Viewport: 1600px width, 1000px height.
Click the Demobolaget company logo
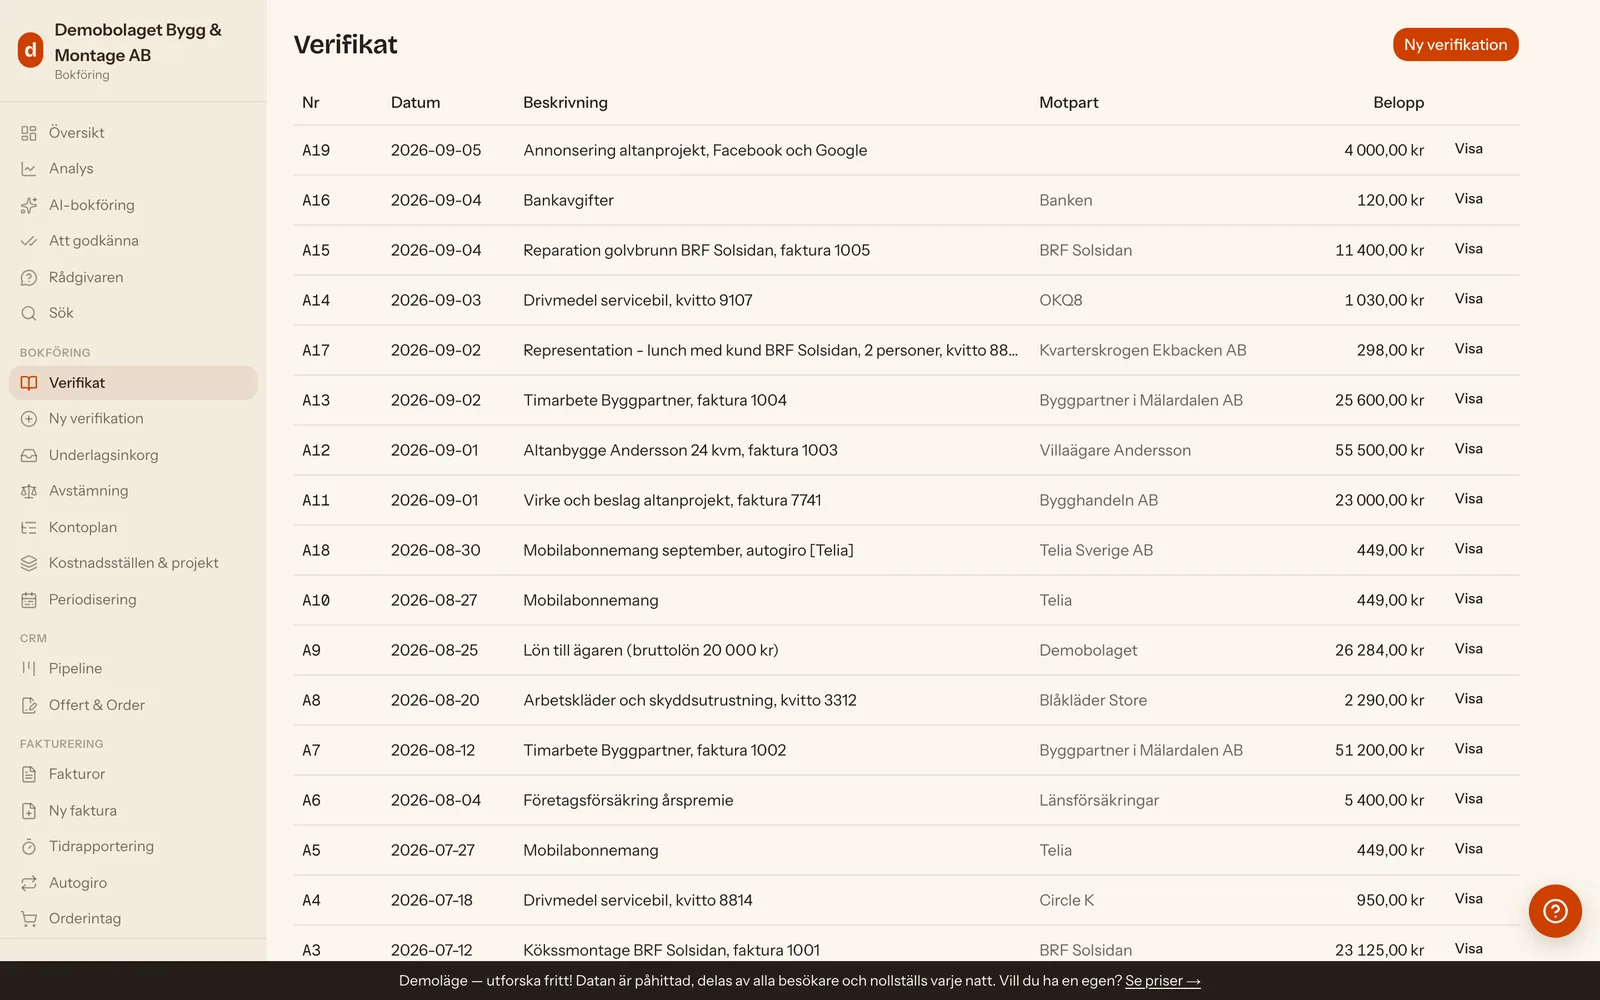pos(31,49)
